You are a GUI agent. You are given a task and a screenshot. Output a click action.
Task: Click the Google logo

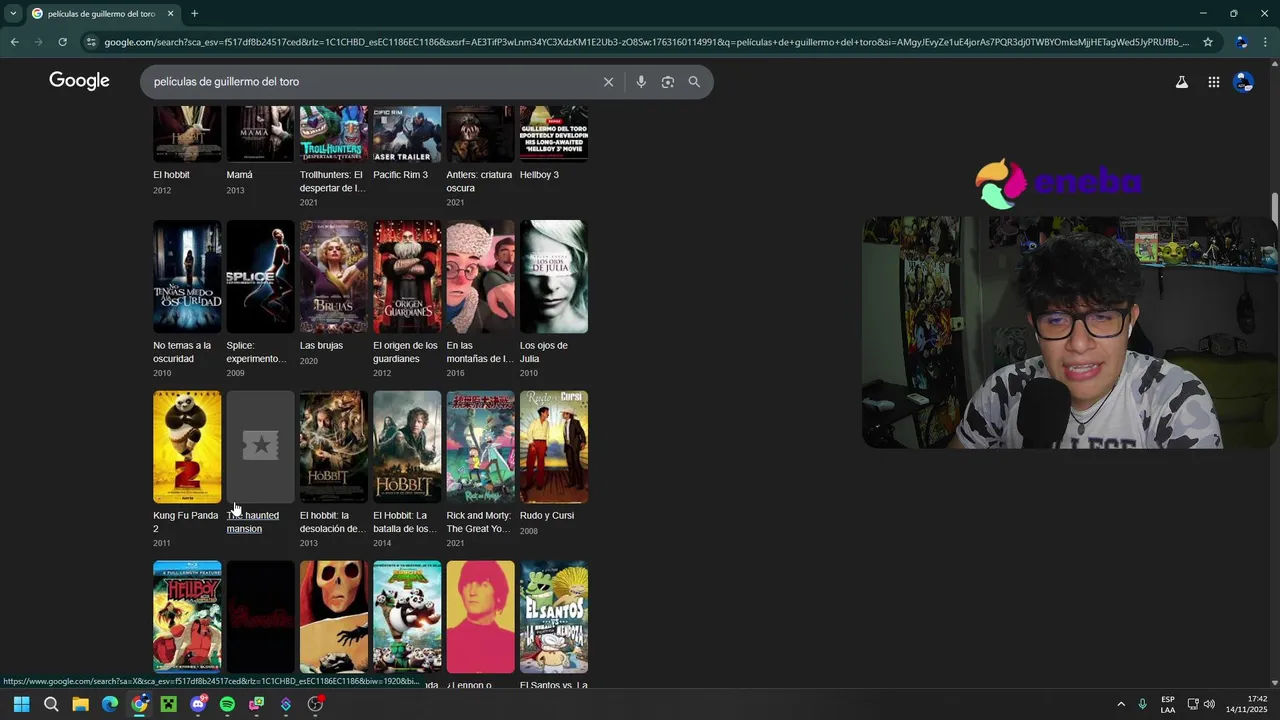click(79, 81)
